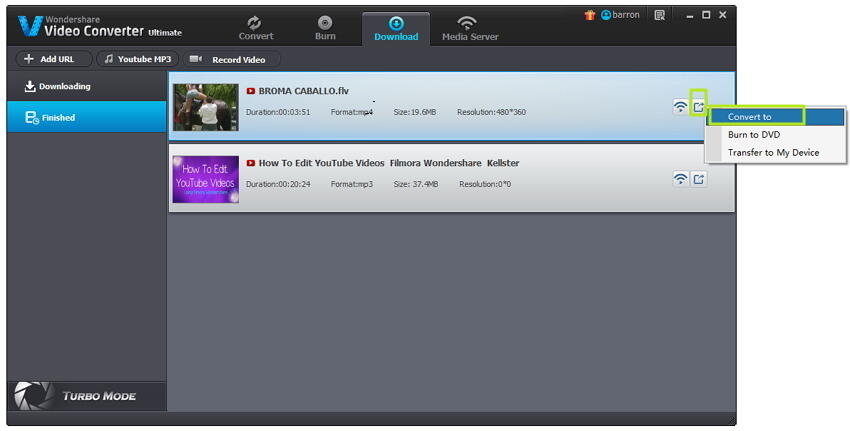Maximize the Video Converter window
The image size is (850, 431).
point(706,15)
